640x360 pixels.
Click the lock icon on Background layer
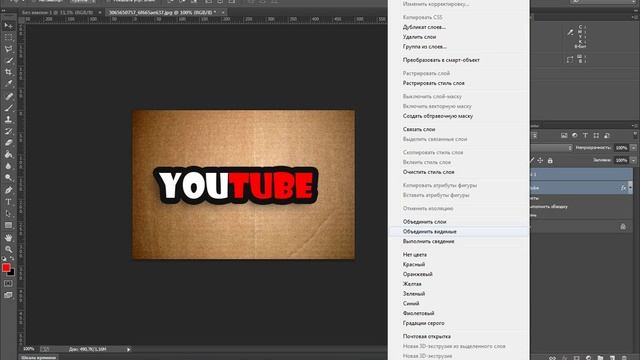click(623, 227)
